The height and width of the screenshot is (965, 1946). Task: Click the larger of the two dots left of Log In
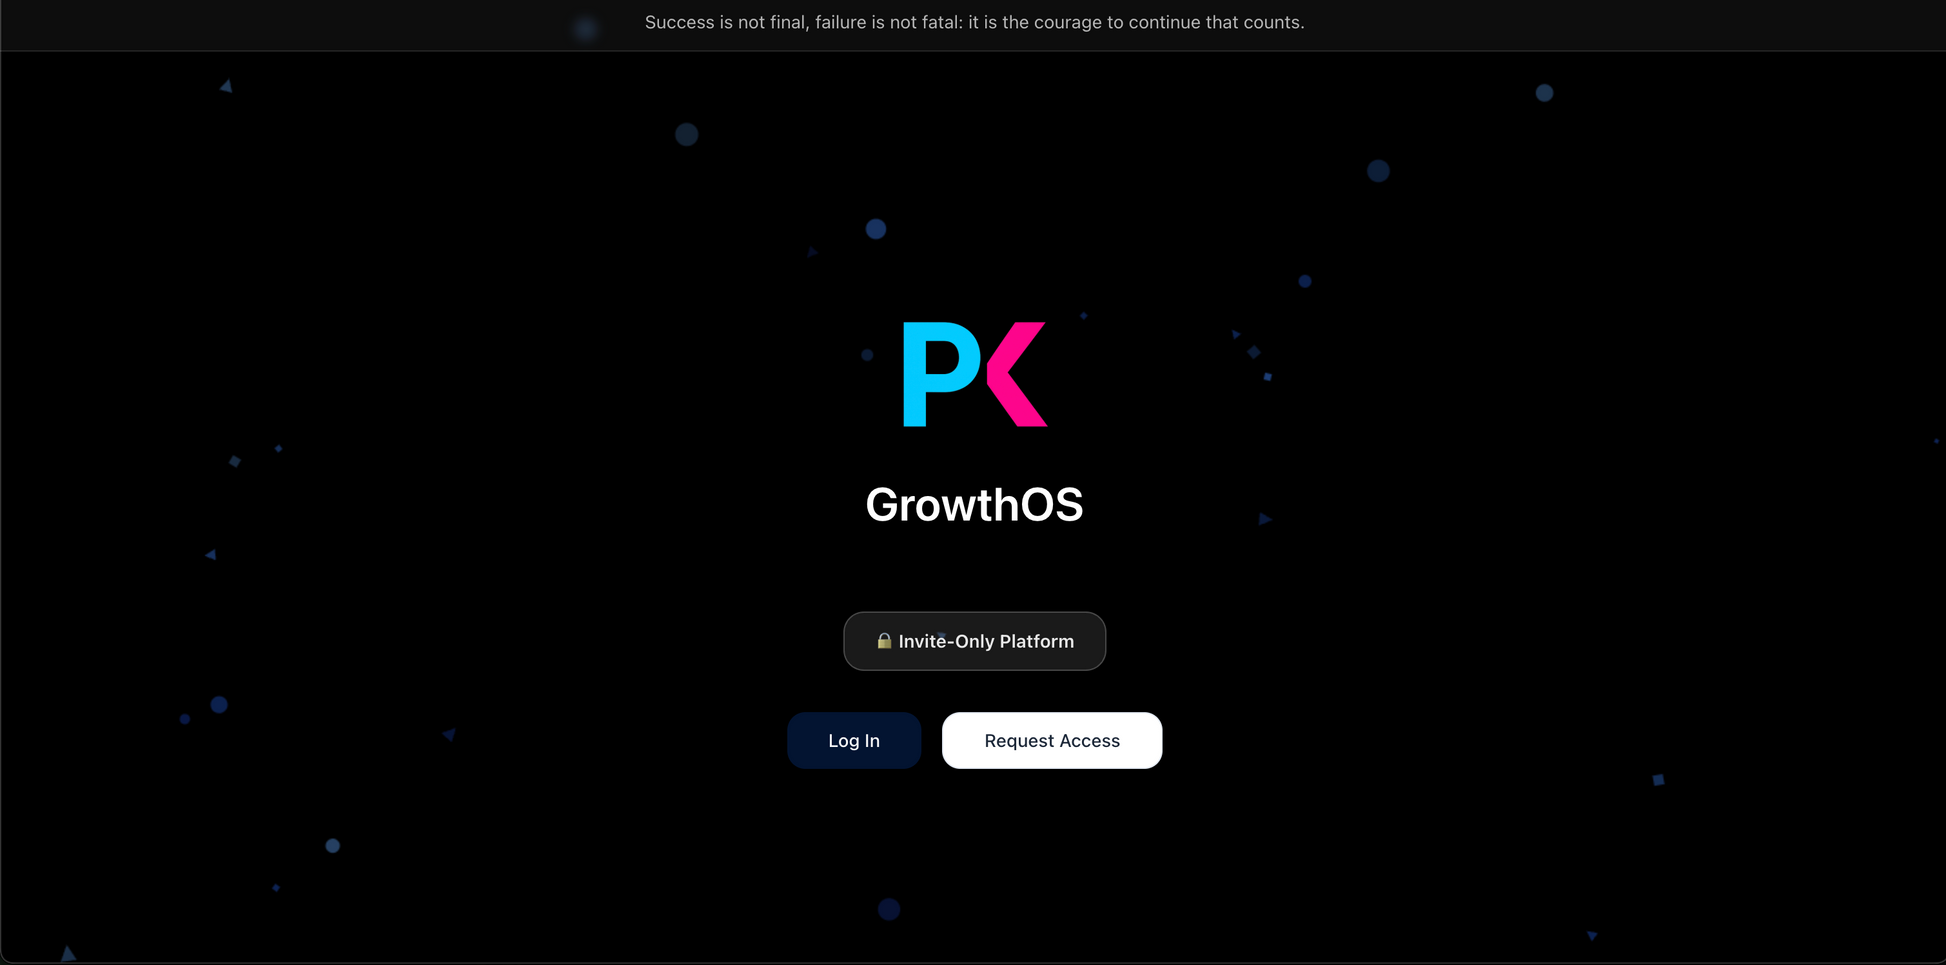pyautogui.click(x=219, y=705)
